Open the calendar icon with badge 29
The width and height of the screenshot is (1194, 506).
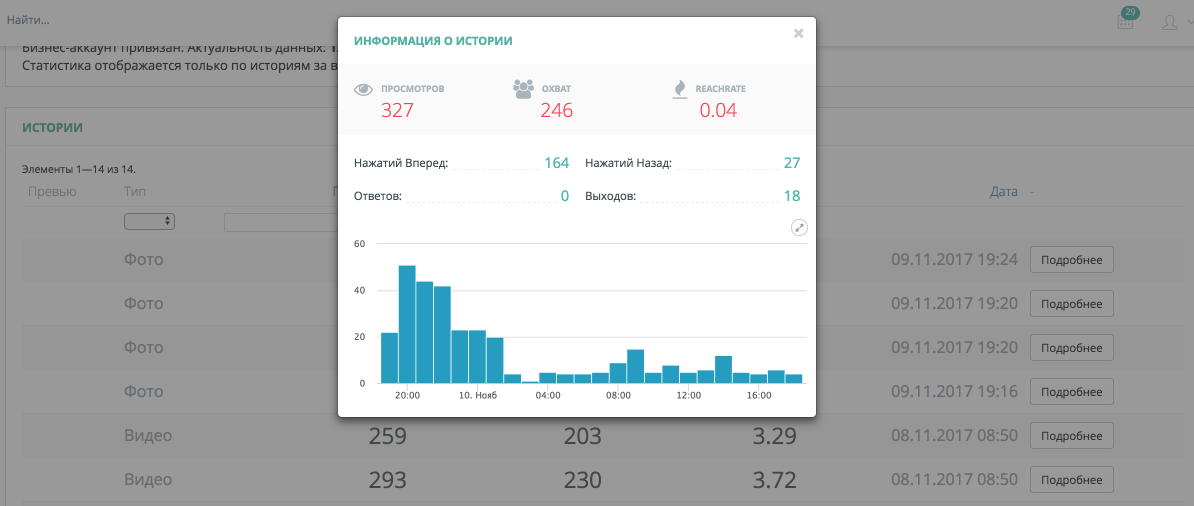coord(1126,21)
